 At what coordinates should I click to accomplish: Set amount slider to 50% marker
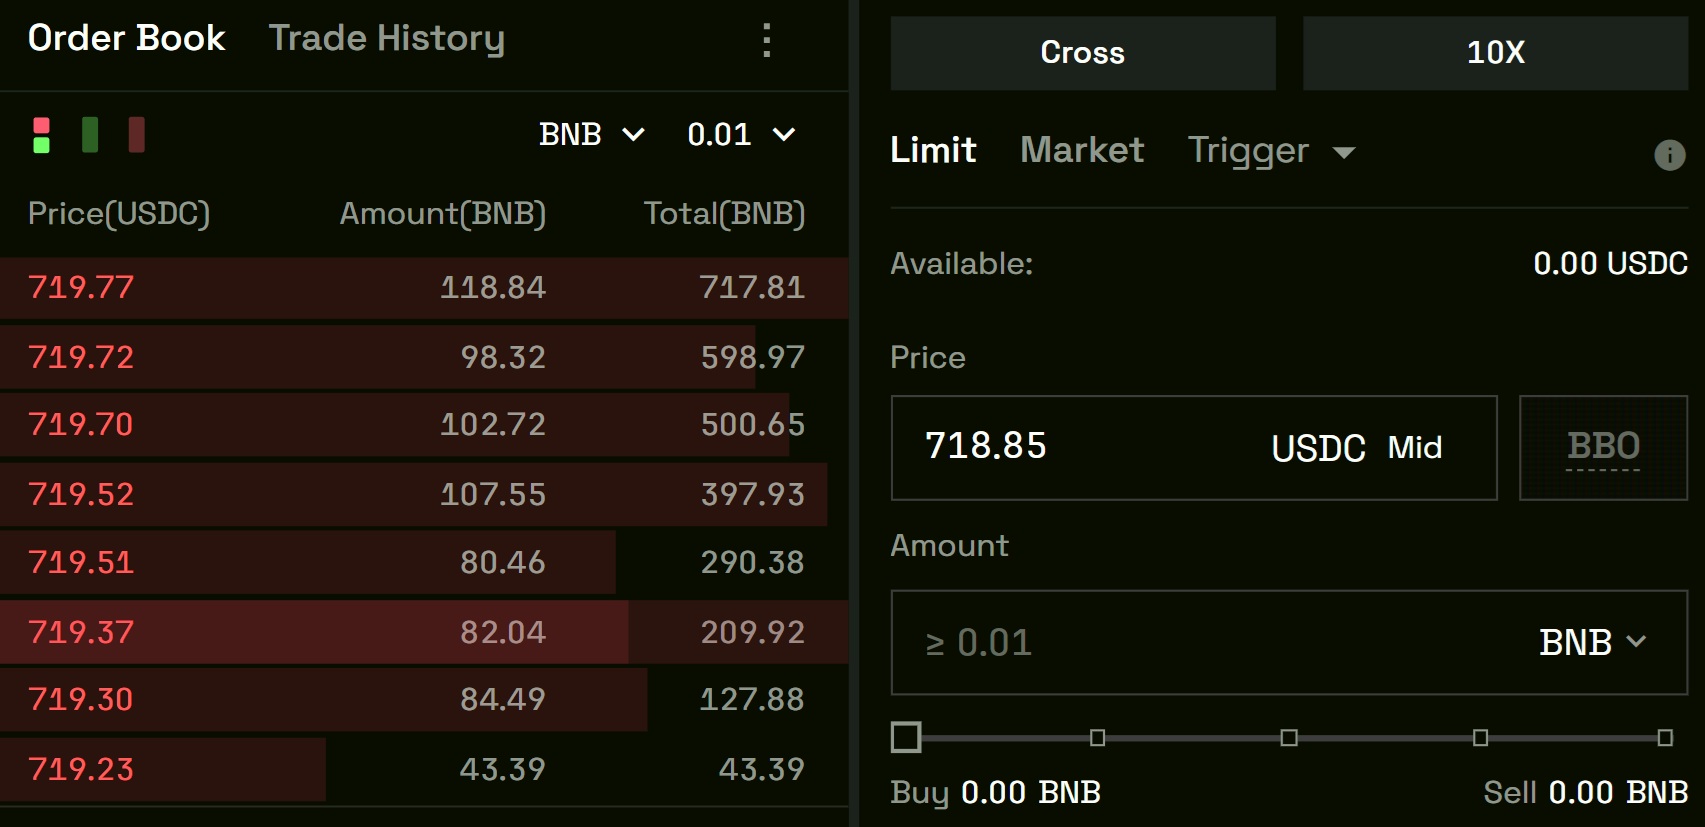pos(1289,737)
